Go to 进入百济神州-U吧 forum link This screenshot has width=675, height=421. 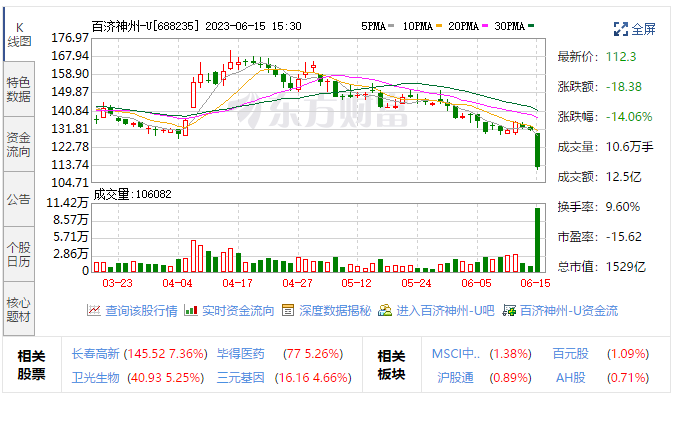(x=445, y=310)
